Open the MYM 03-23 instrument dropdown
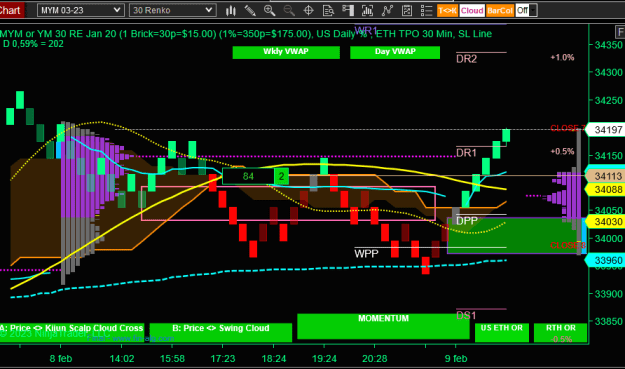Image resolution: width=625 pixels, height=369 pixels. (x=81, y=10)
